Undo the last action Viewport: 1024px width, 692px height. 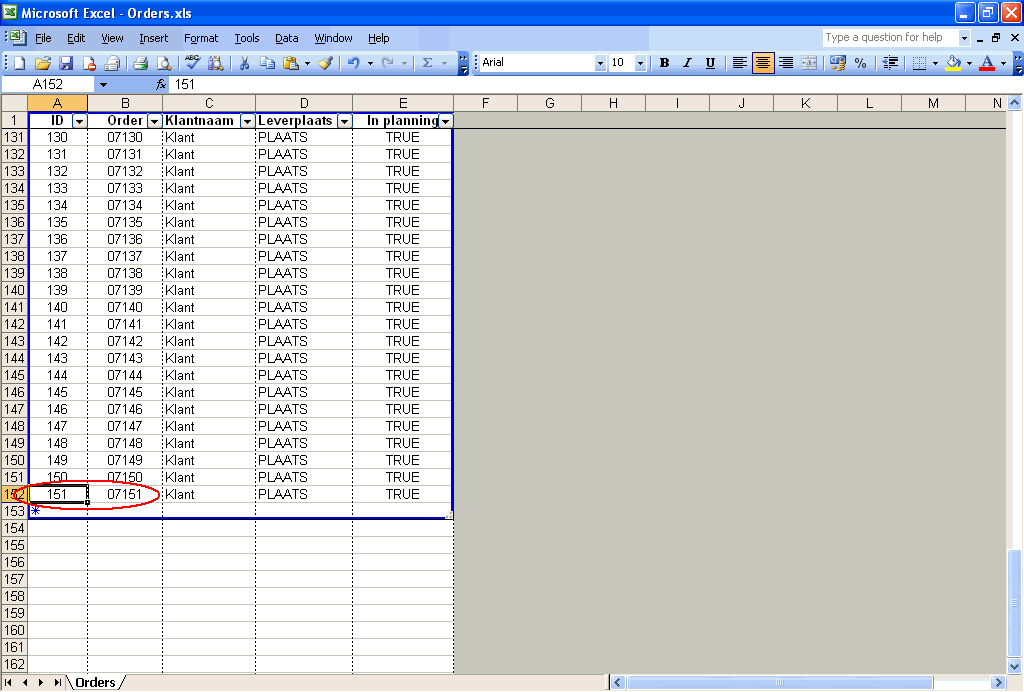pyautogui.click(x=353, y=63)
